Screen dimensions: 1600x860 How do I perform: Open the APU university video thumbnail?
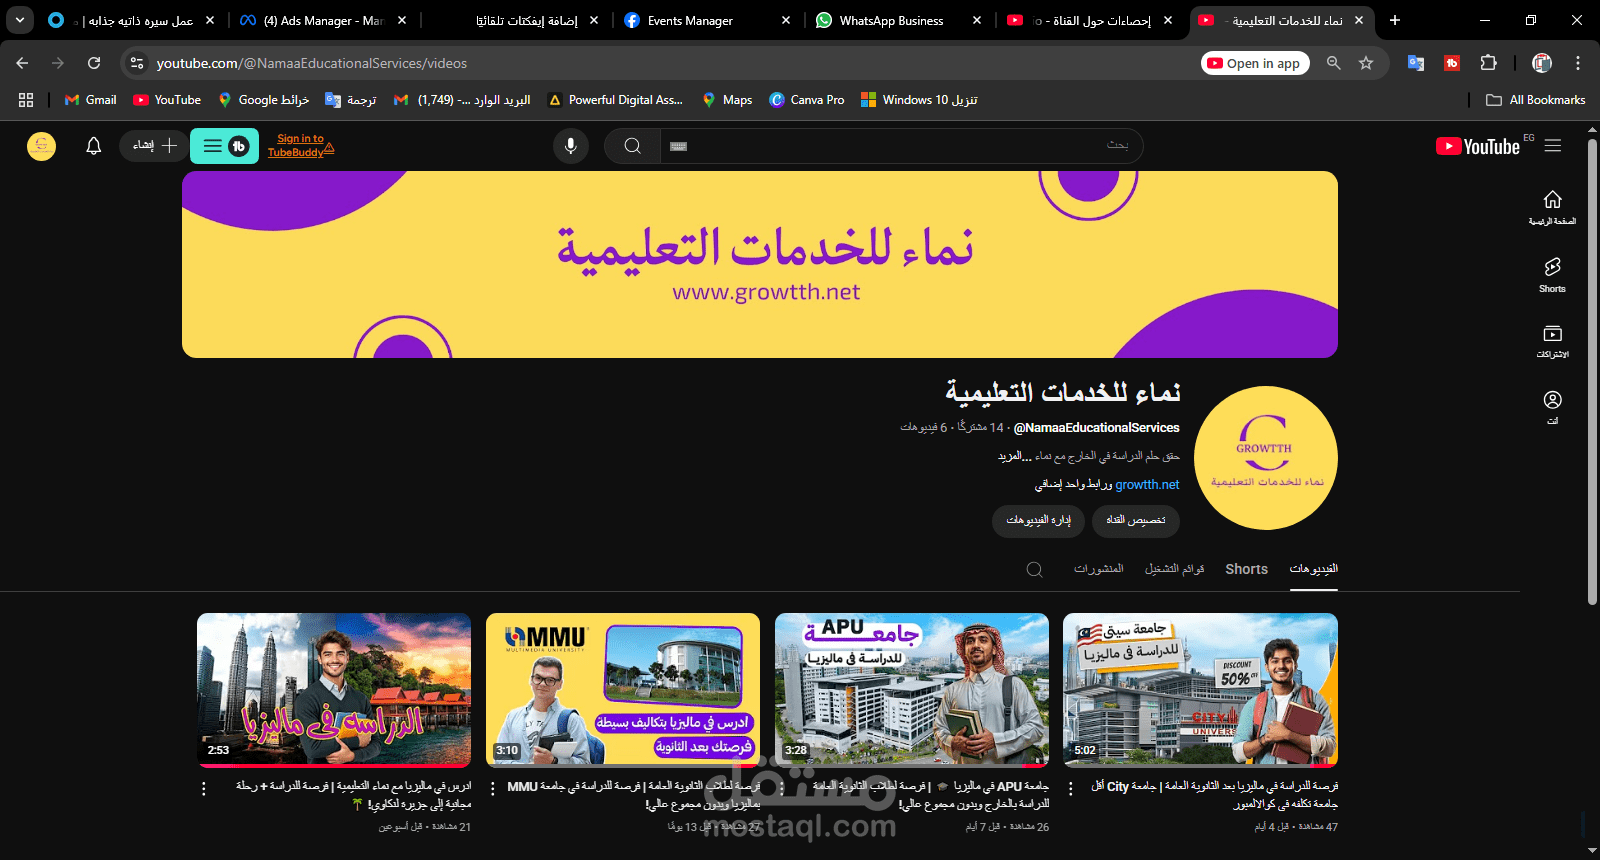(x=912, y=690)
